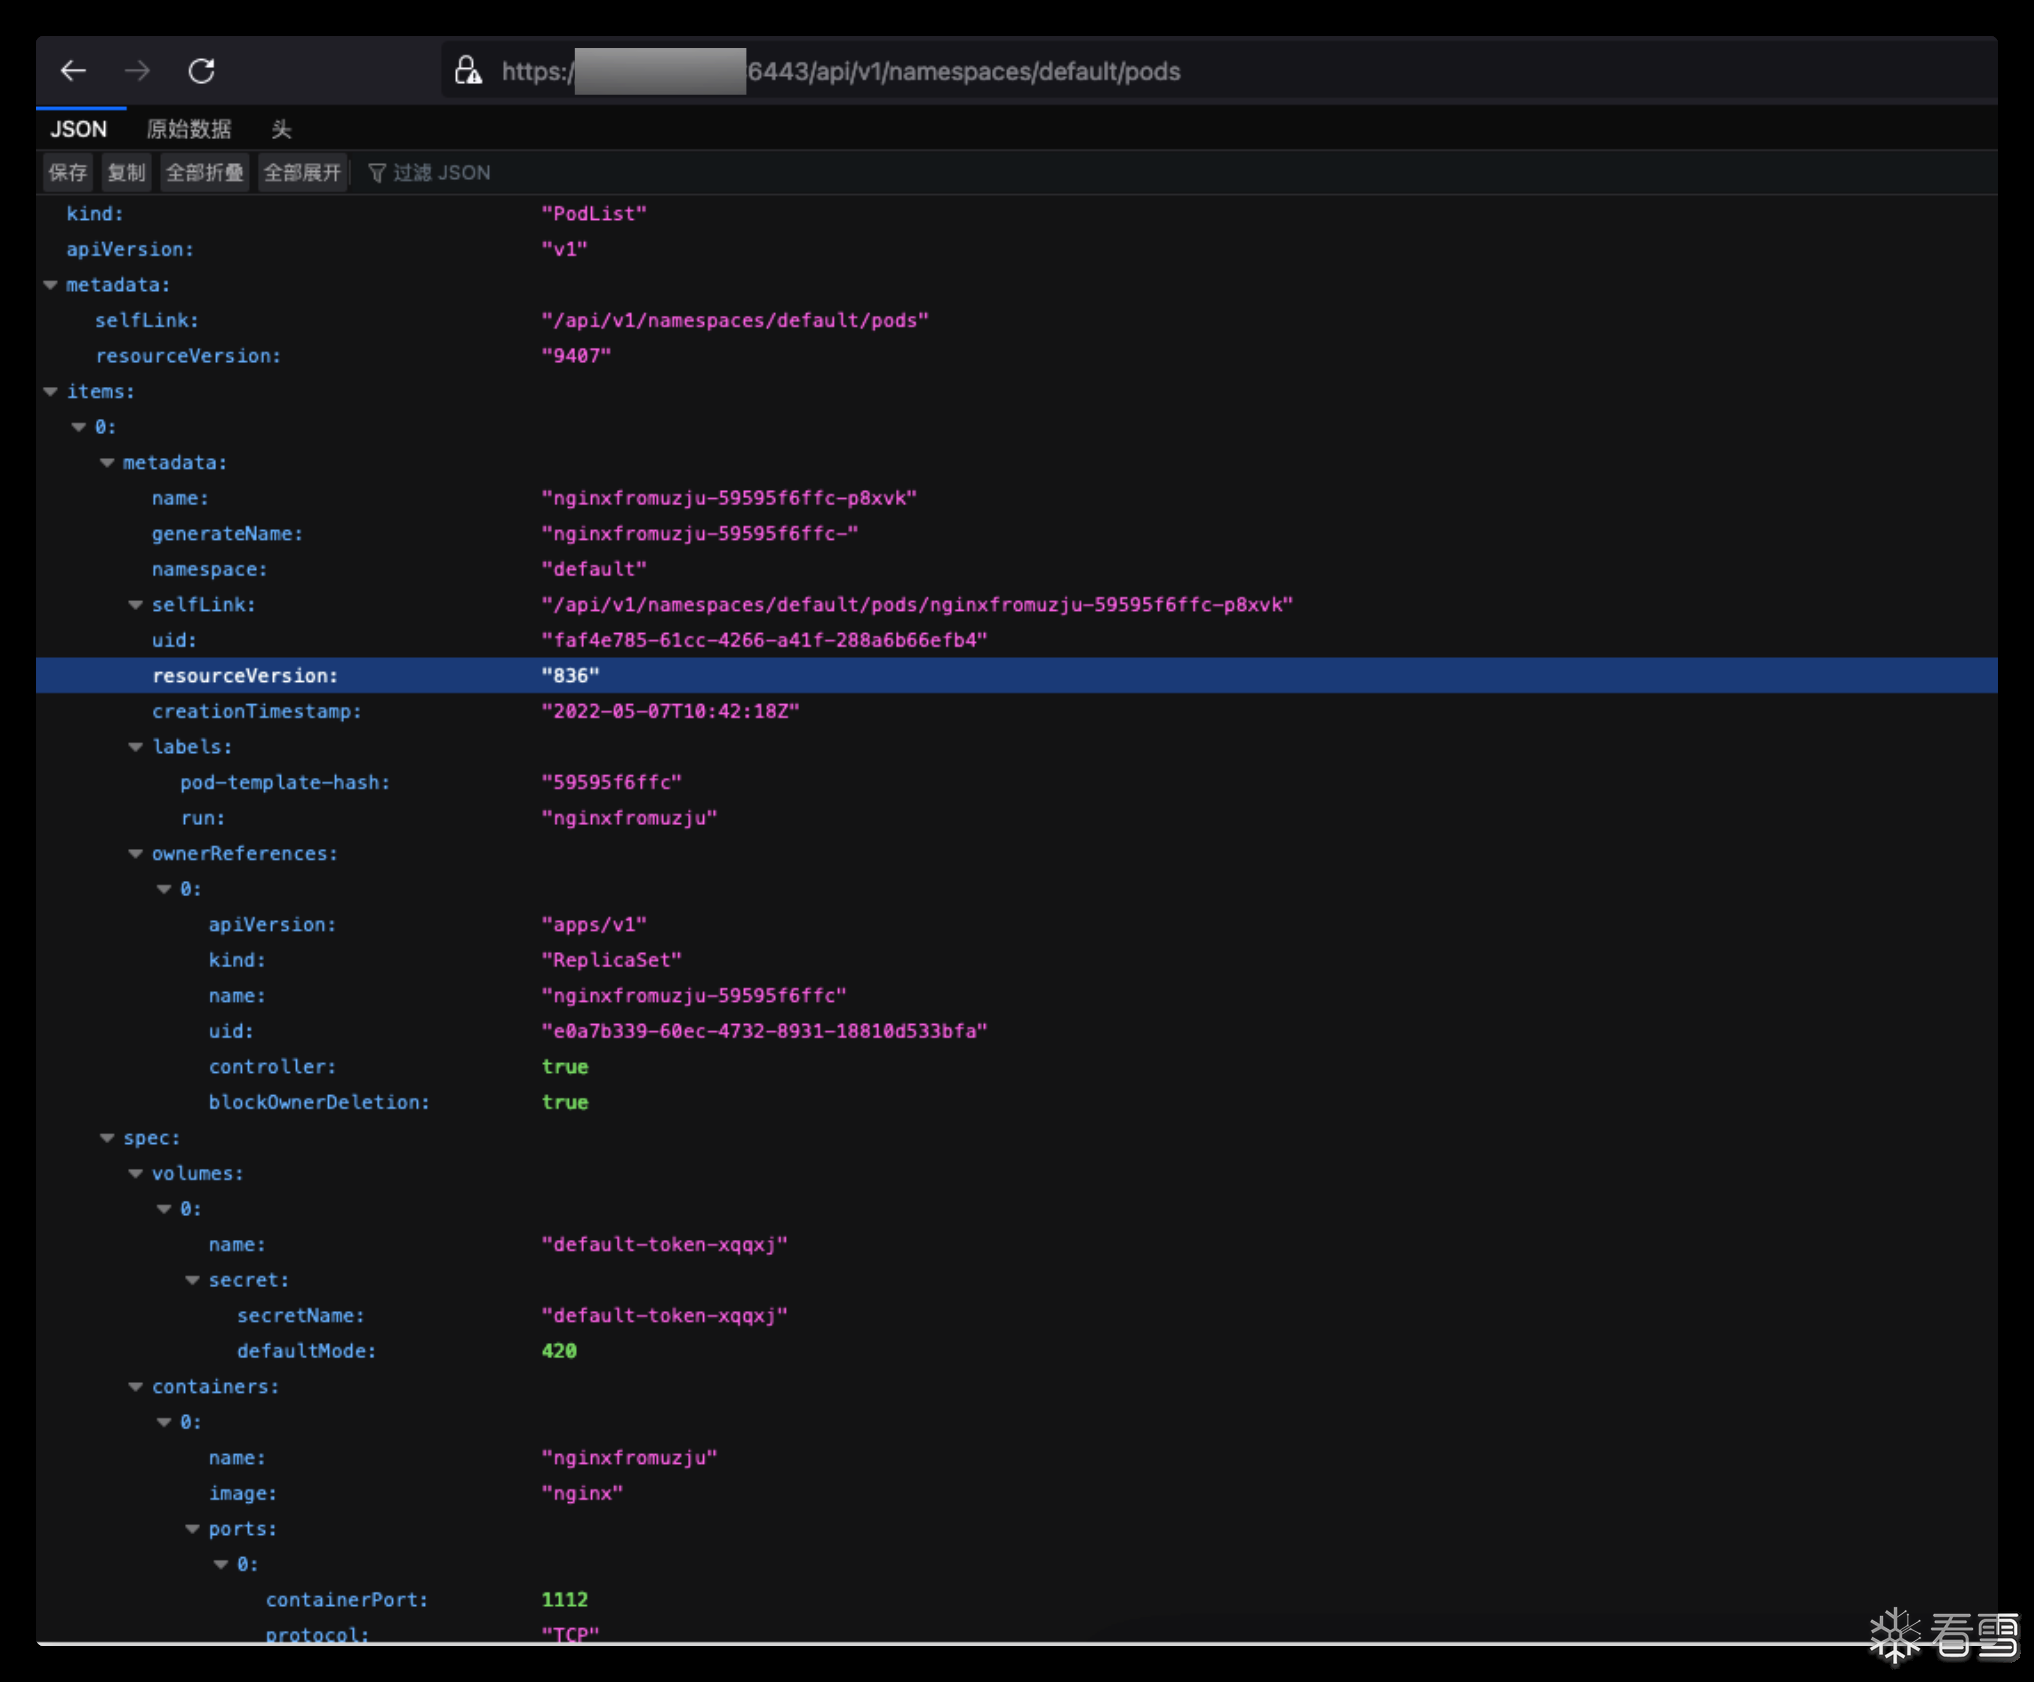Viewport: 2034px width, 1682px height.
Task: Open the 头 headers tab
Action: pyautogui.click(x=281, y=129)
